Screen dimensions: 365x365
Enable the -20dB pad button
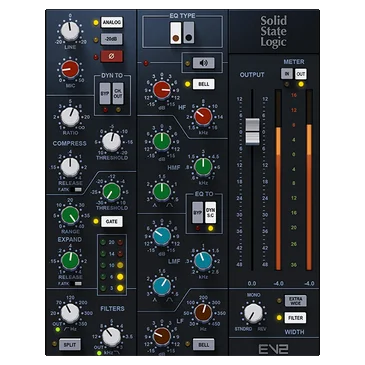click(x=112, y=39)
